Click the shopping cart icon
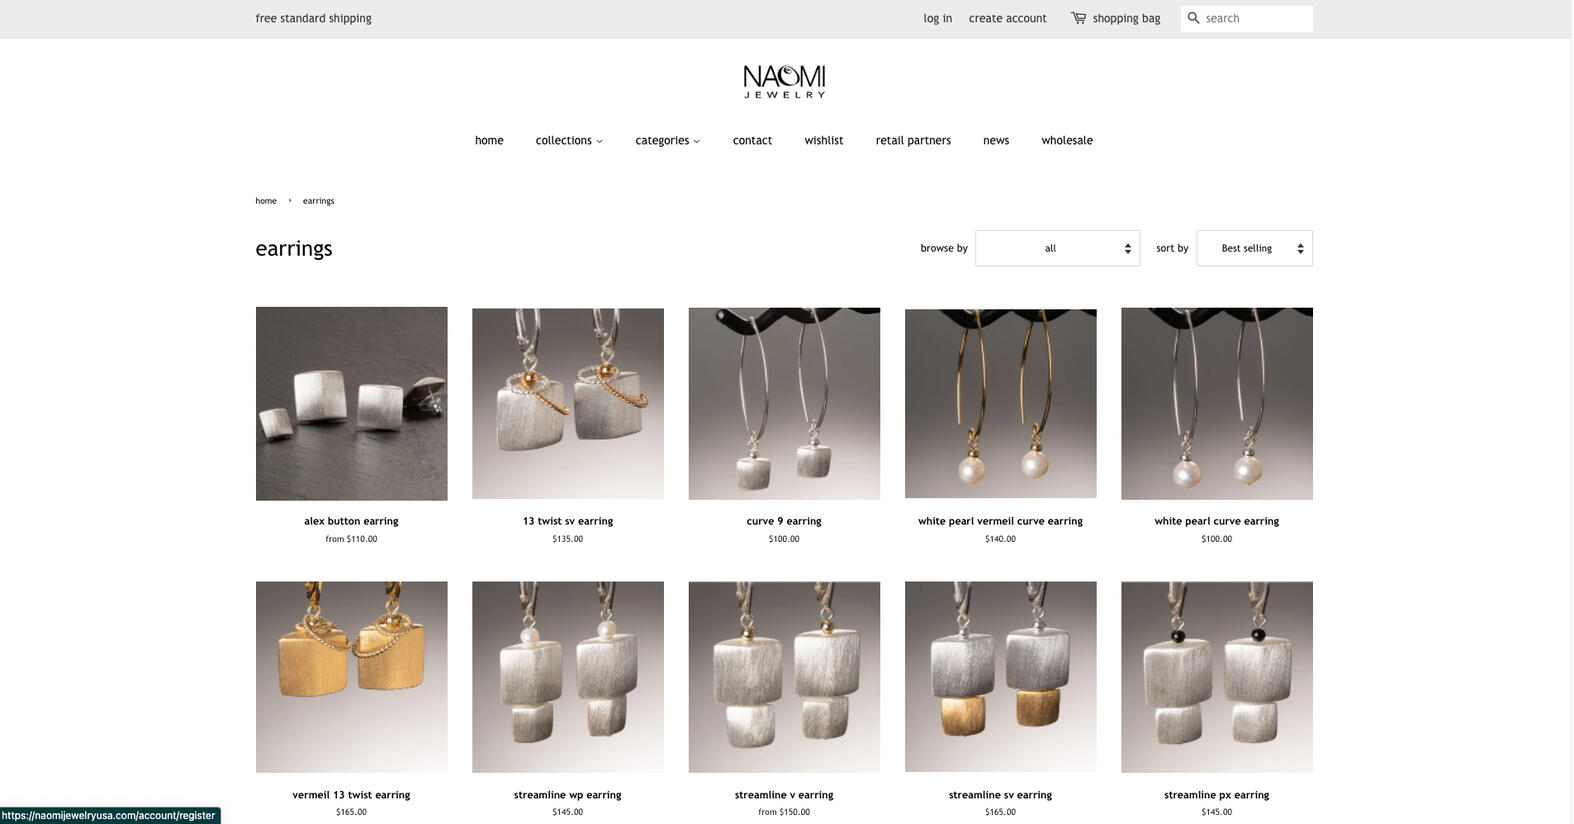Image resolution: width=1574 pixels, height=824 pixels. tap(1078, 18)
